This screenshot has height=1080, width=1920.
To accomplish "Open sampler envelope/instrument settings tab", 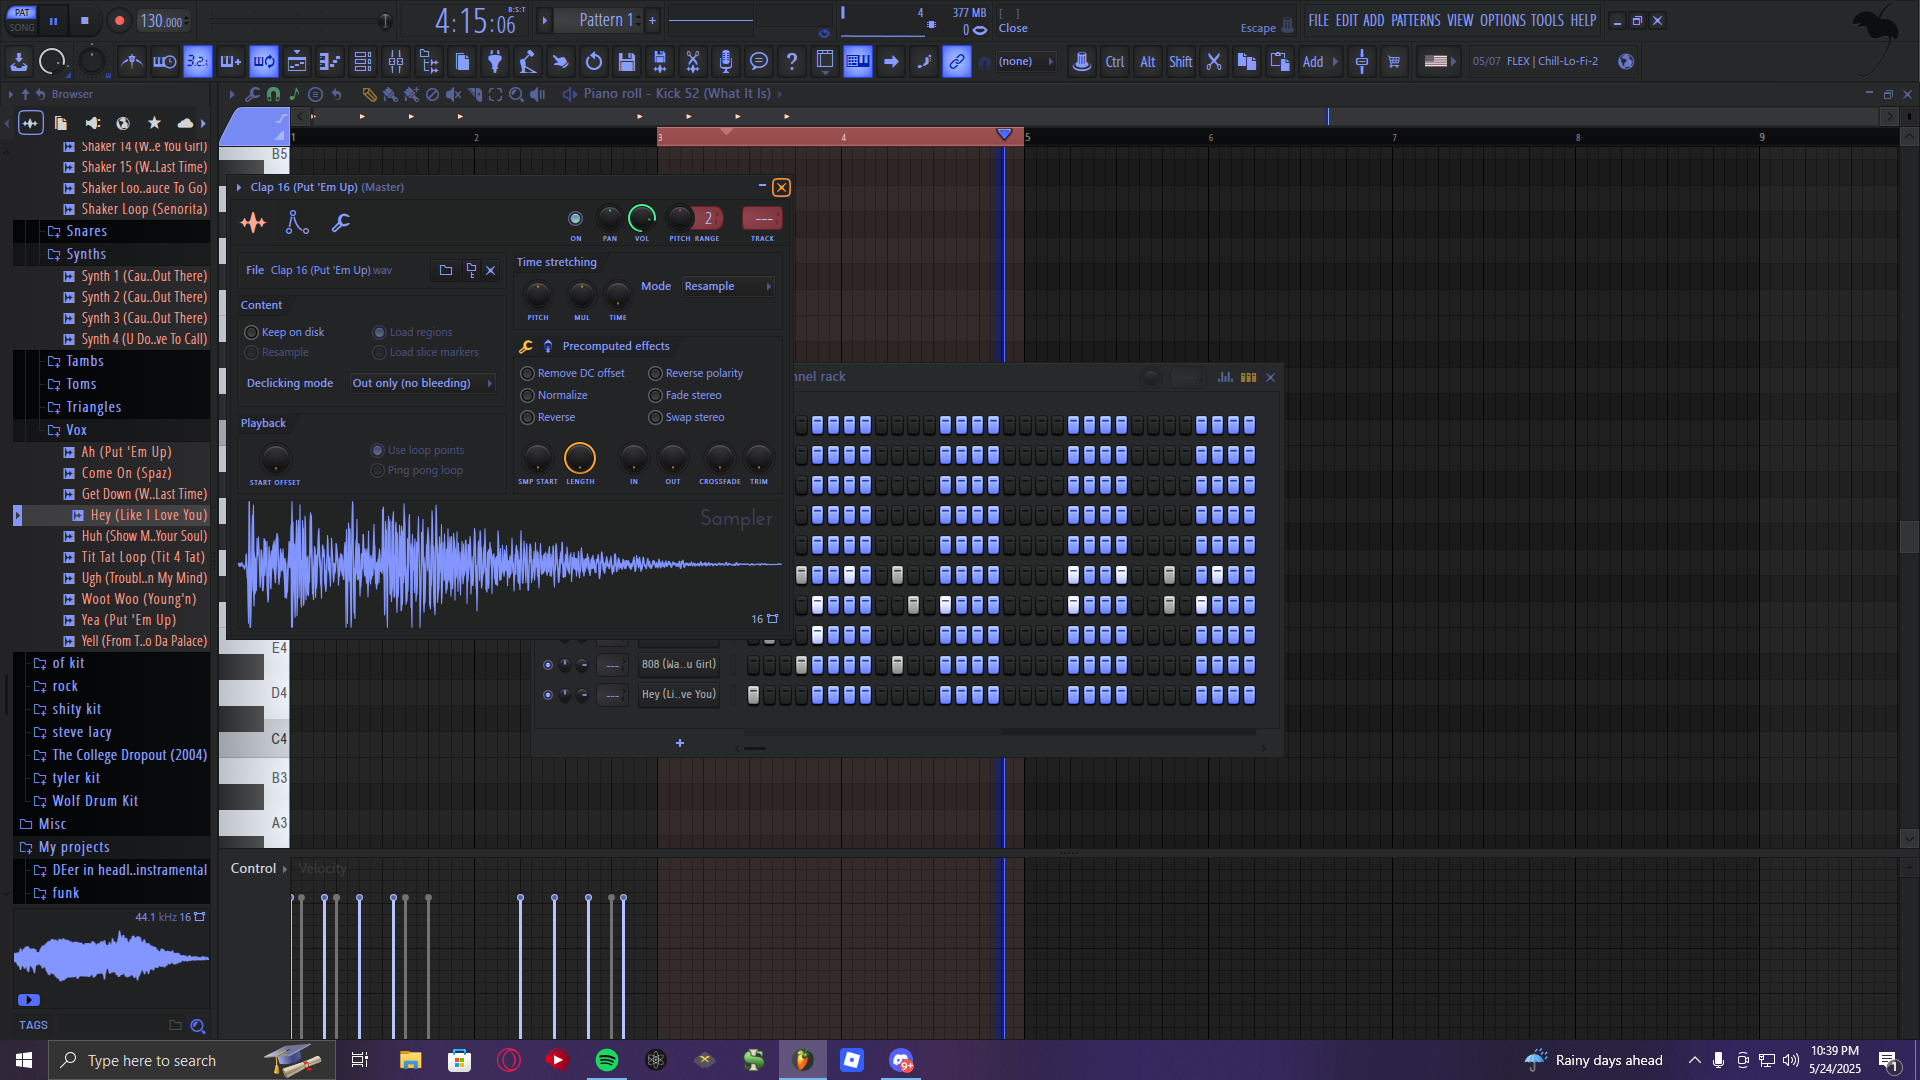I will pos(297,222).
